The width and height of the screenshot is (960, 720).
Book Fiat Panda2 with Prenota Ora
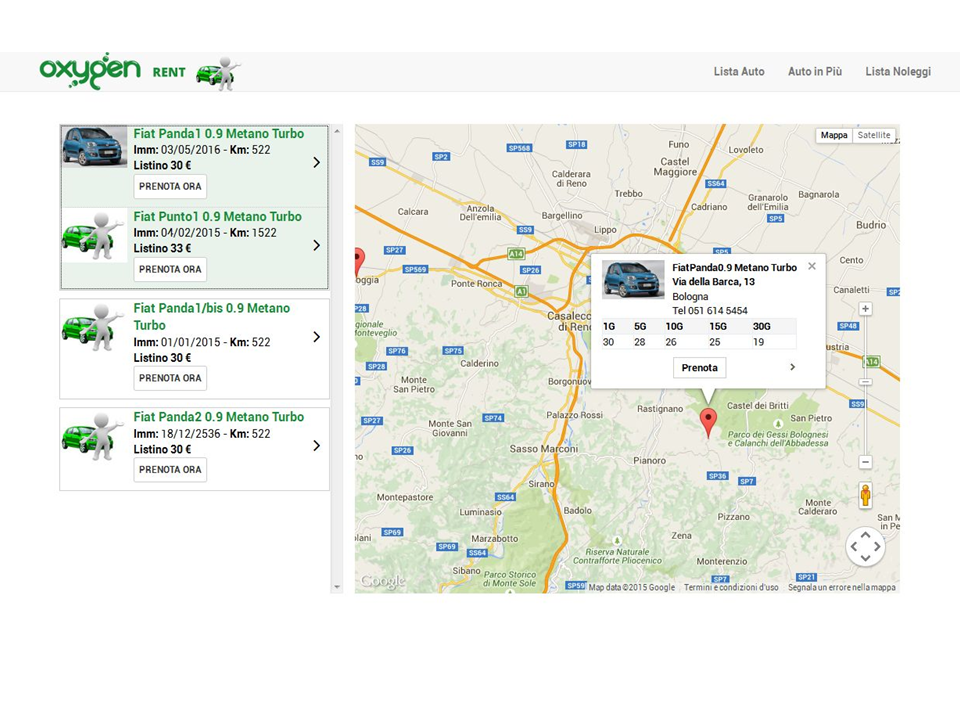coord(170,470)
